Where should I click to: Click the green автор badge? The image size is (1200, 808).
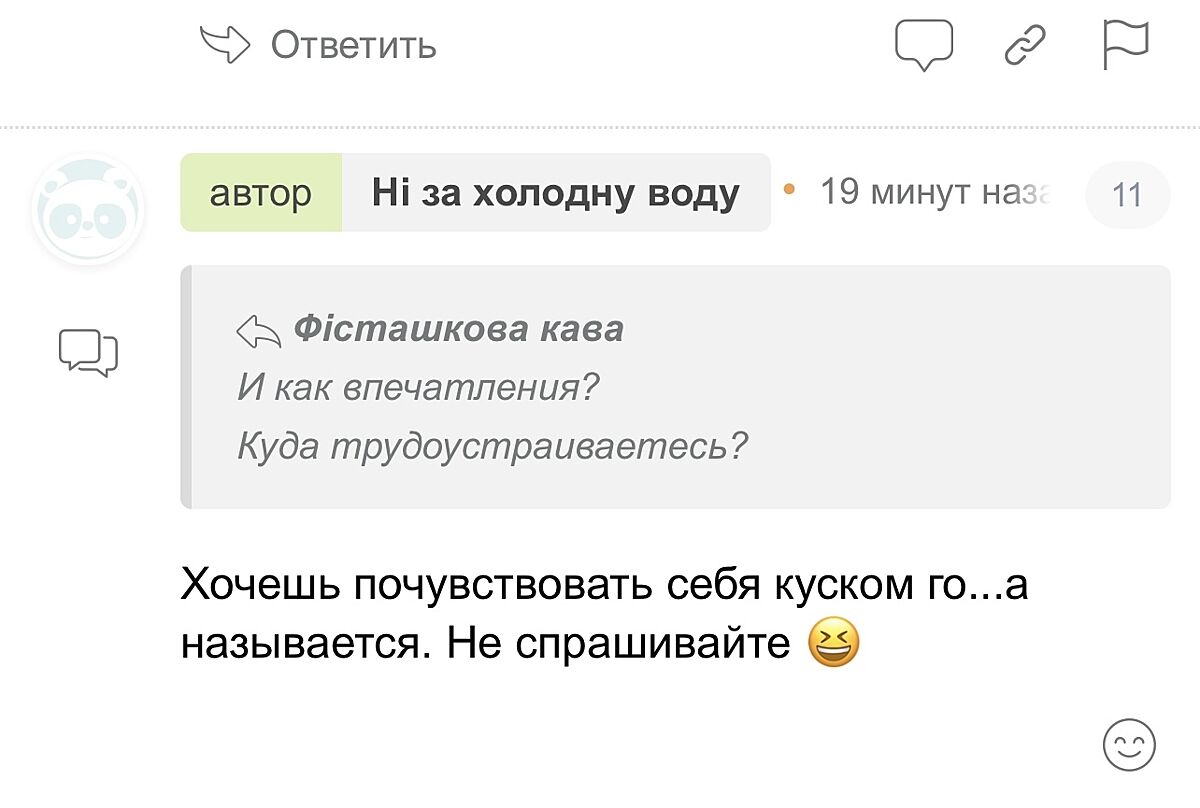point(261,193)
